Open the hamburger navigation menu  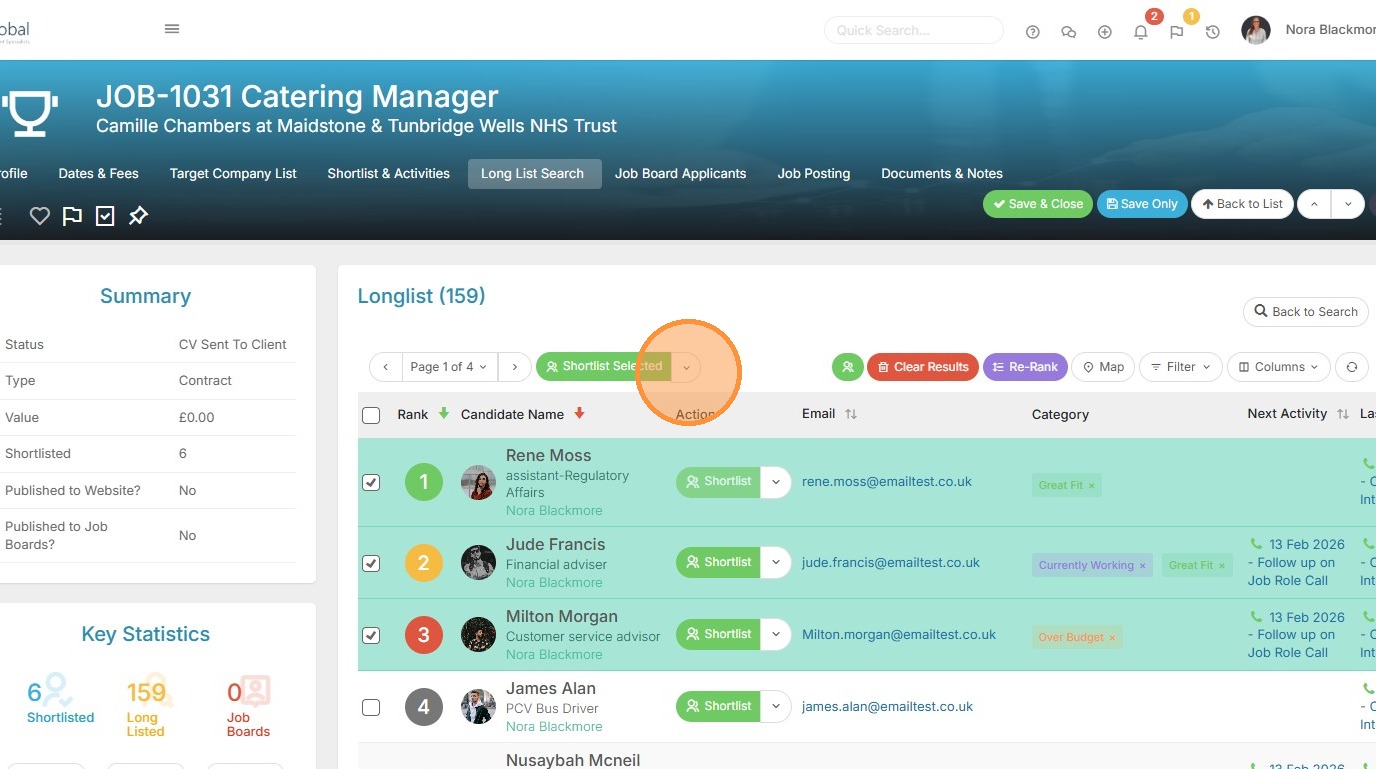(x=172, y=29)
